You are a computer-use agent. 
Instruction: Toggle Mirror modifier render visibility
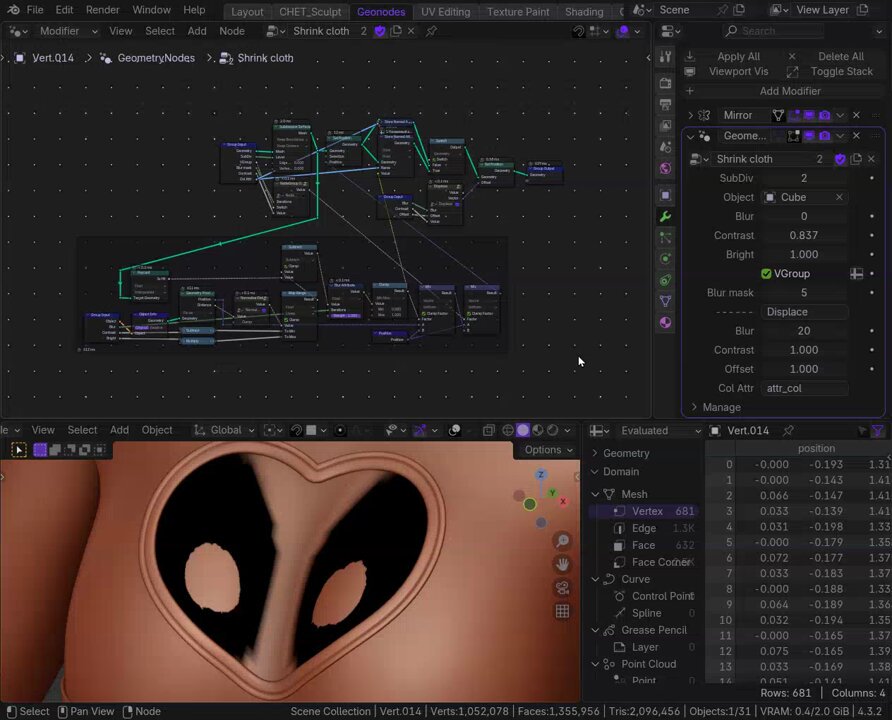click(x=824, y=115)
